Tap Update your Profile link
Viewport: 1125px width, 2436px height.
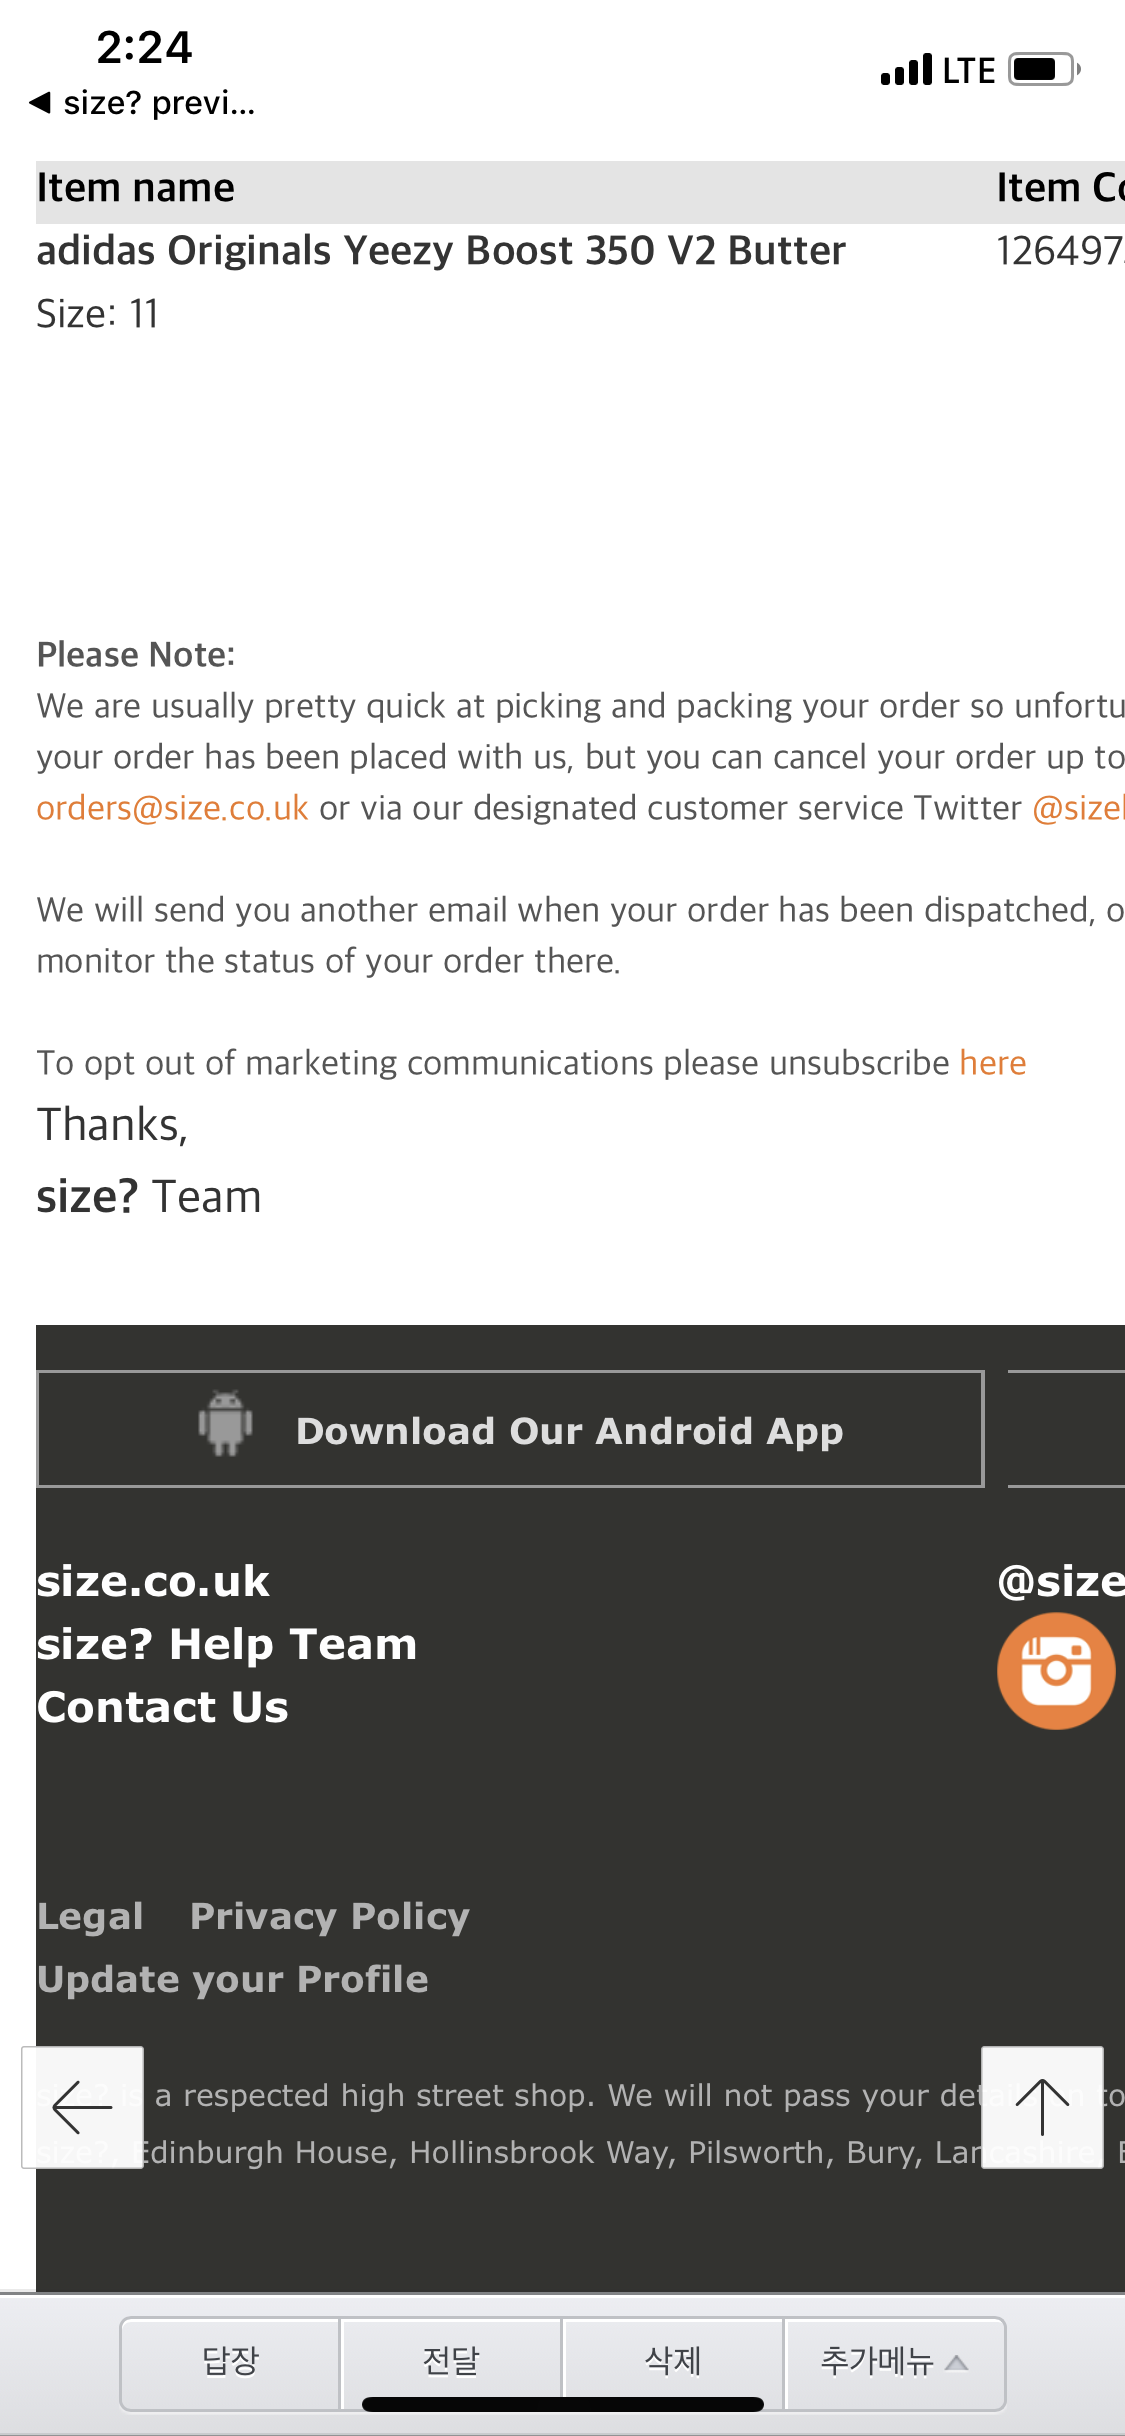(x=233, y=1979)
